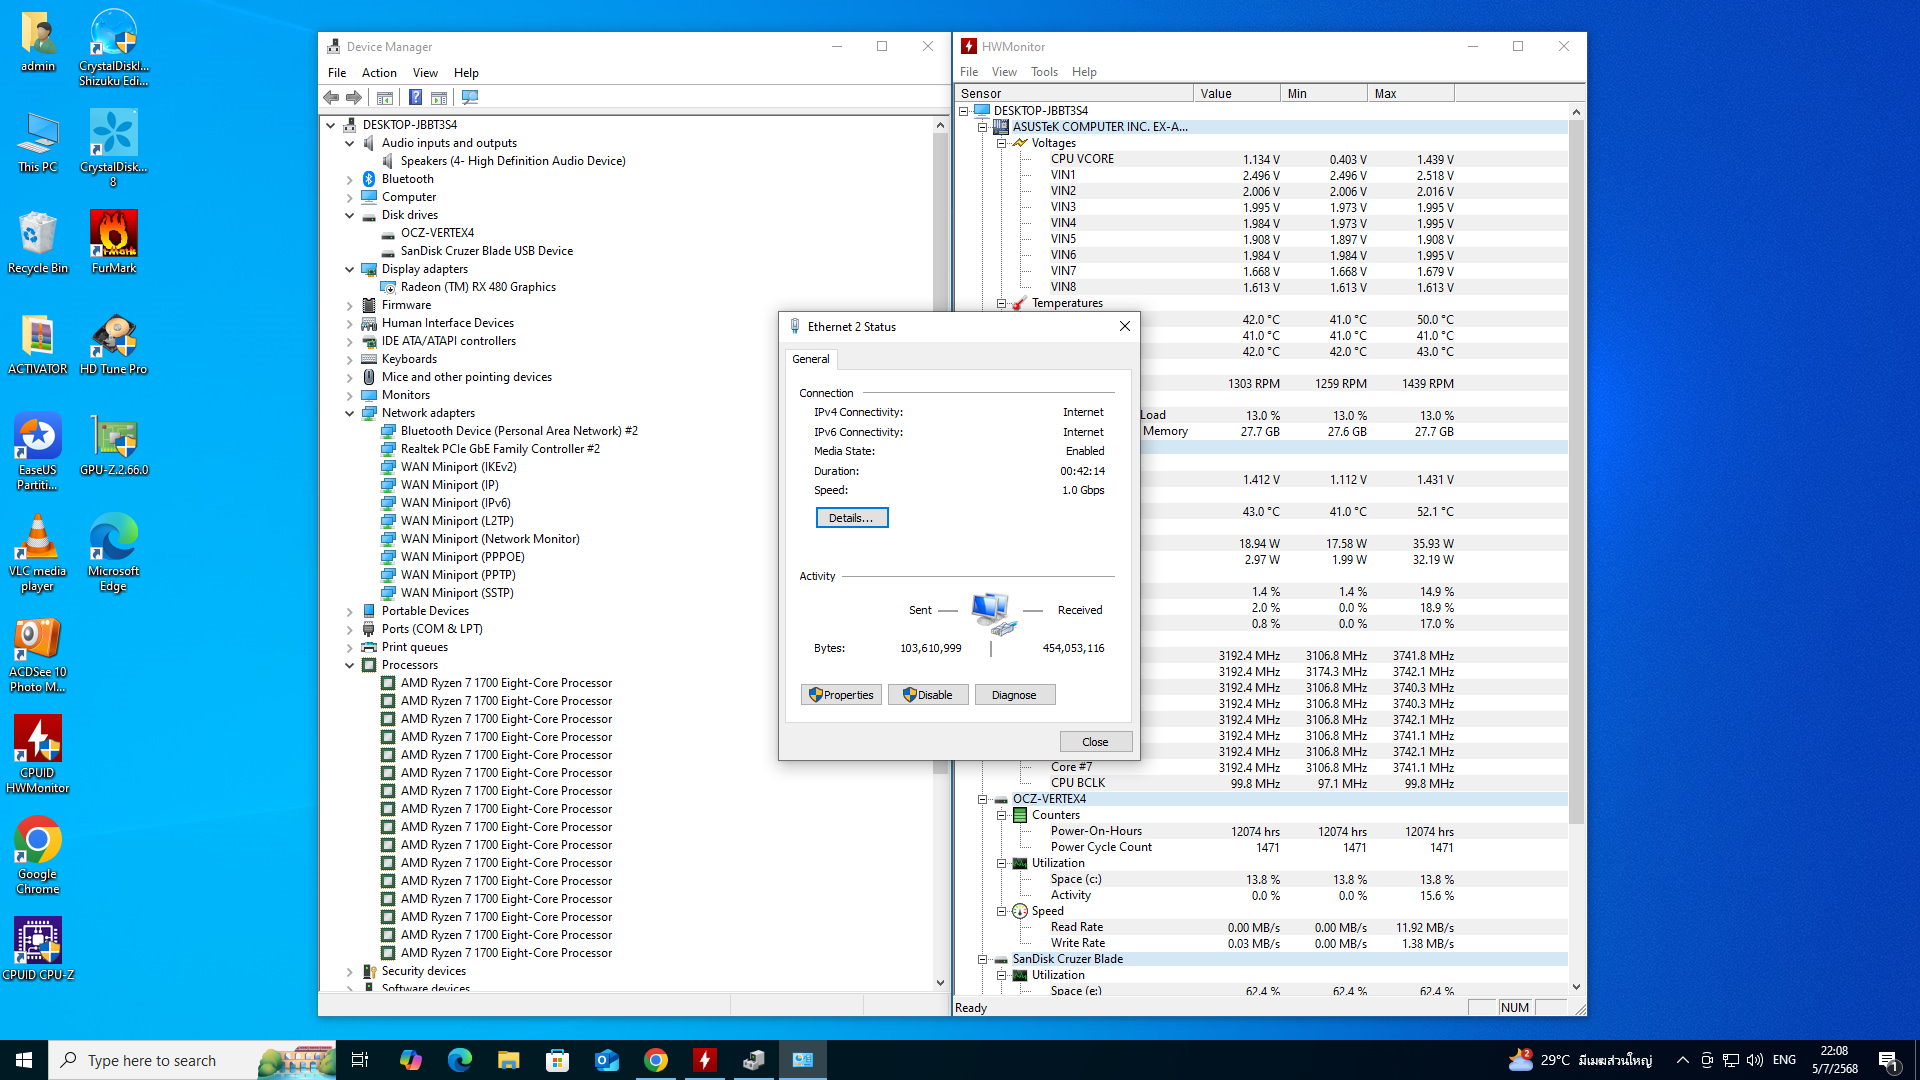Click Diagnose in Ethernet 2 Status
Screen dimensions: 1920x1080
(1013, 695)
